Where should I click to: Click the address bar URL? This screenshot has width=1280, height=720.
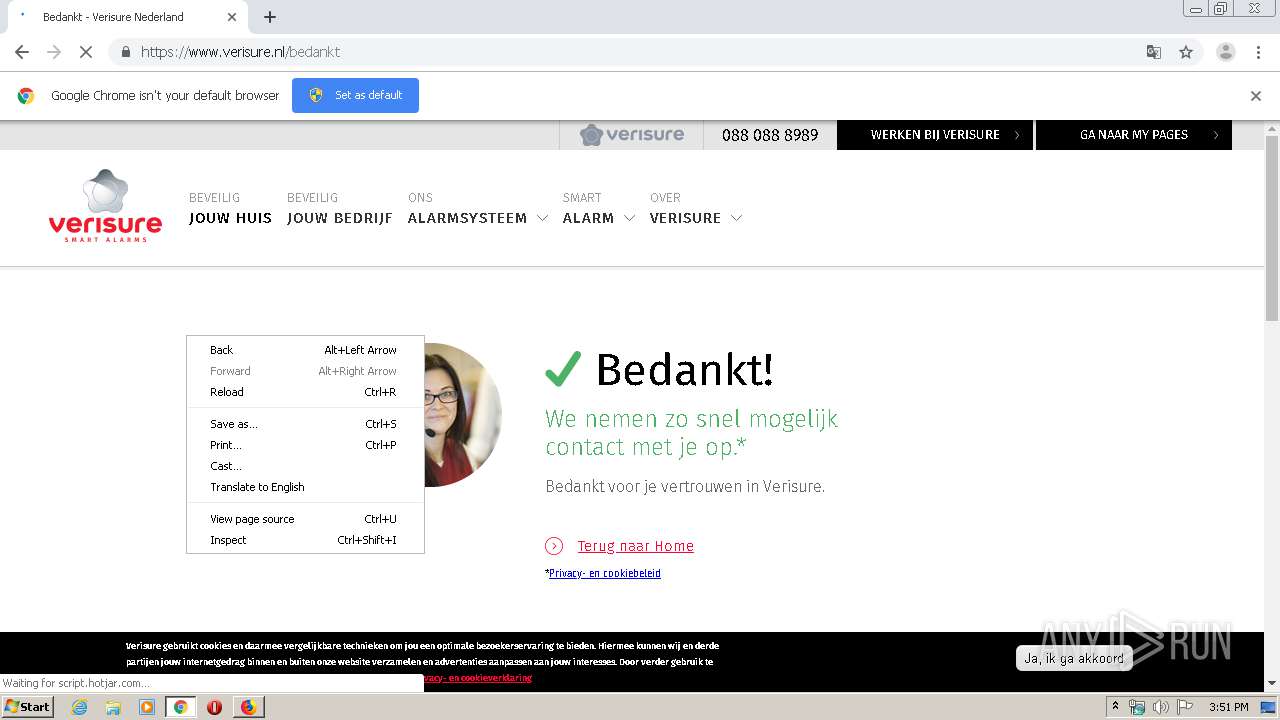pyautogui.click(x=240, y=52)
